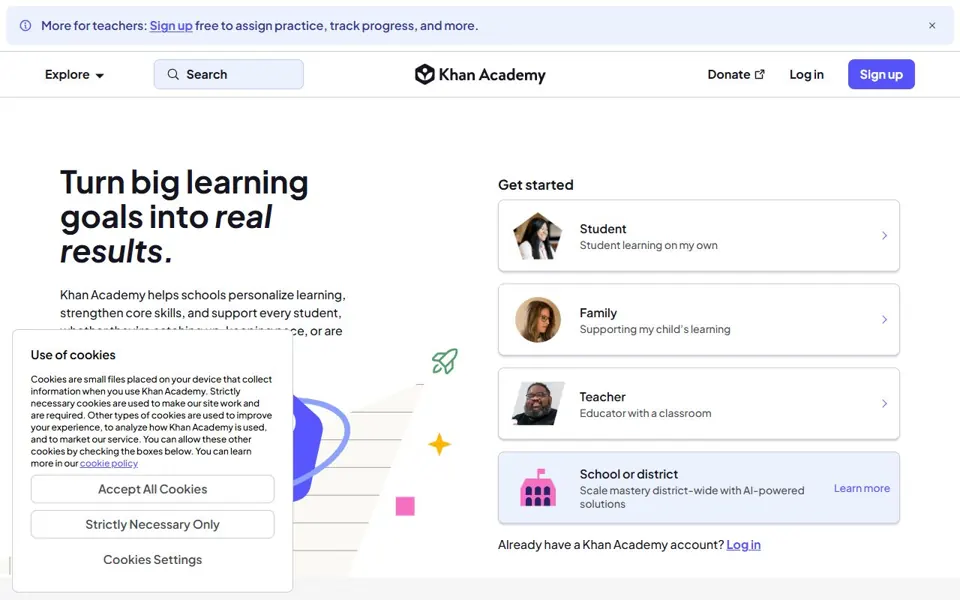Image resolution: width=960 pixels, height=600 pixels.
Task: Click the chevron on the Student card
Action: click(x=884, y=236)
